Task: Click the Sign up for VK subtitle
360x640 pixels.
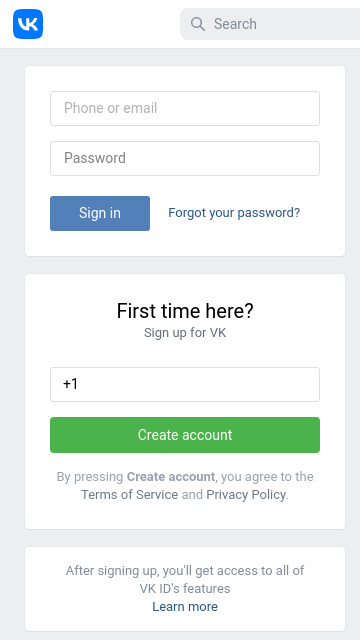Action: (x=185, y=333)
